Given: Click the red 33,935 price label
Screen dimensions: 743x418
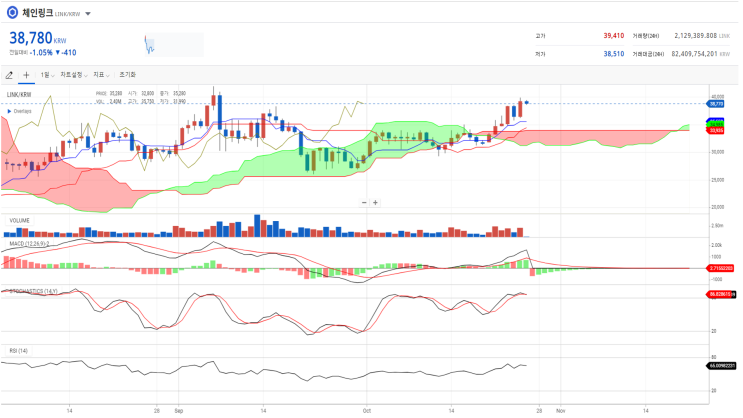Looking at the screenshot, I should pos(716,130).
